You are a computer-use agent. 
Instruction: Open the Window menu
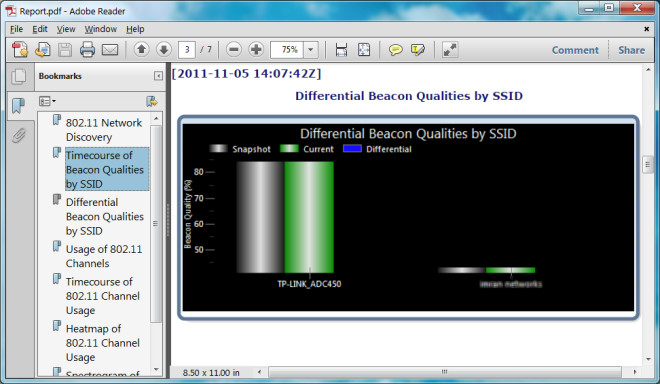click(101, 29)
